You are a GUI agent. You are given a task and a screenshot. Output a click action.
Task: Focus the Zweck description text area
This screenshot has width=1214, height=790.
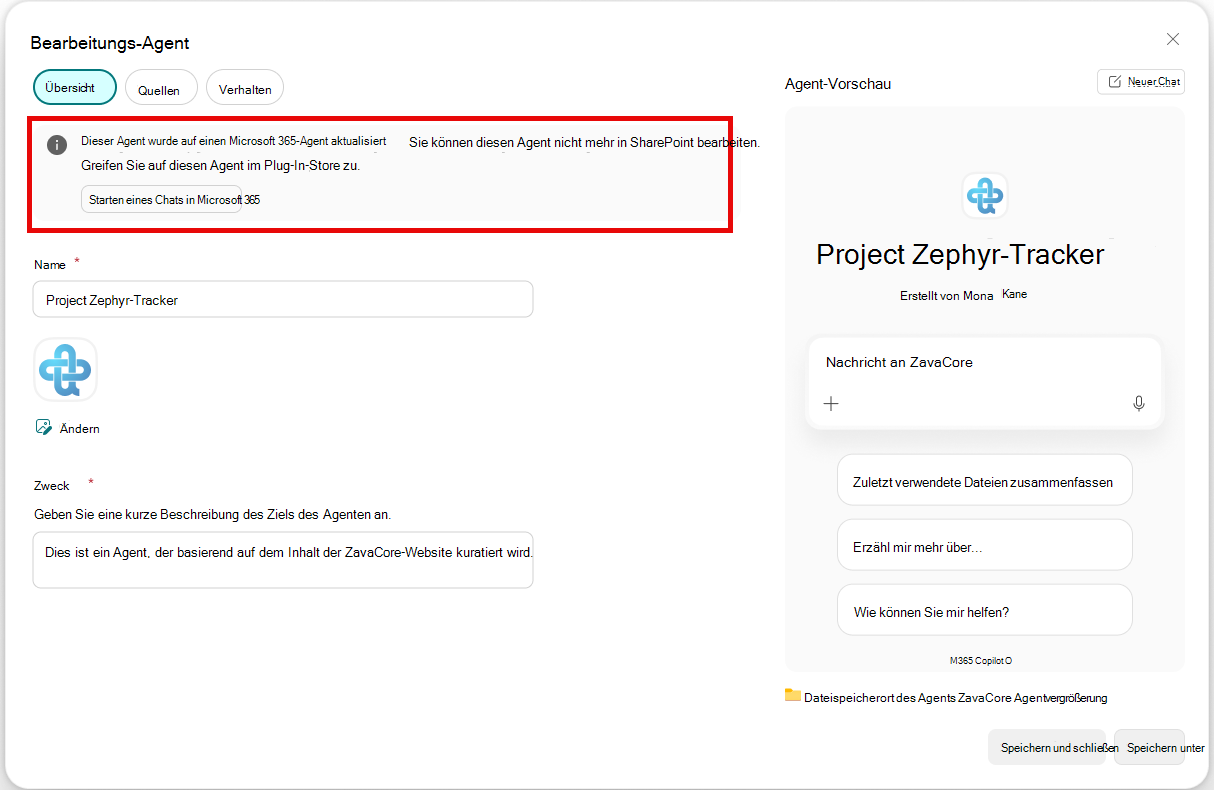coord(283,560)
